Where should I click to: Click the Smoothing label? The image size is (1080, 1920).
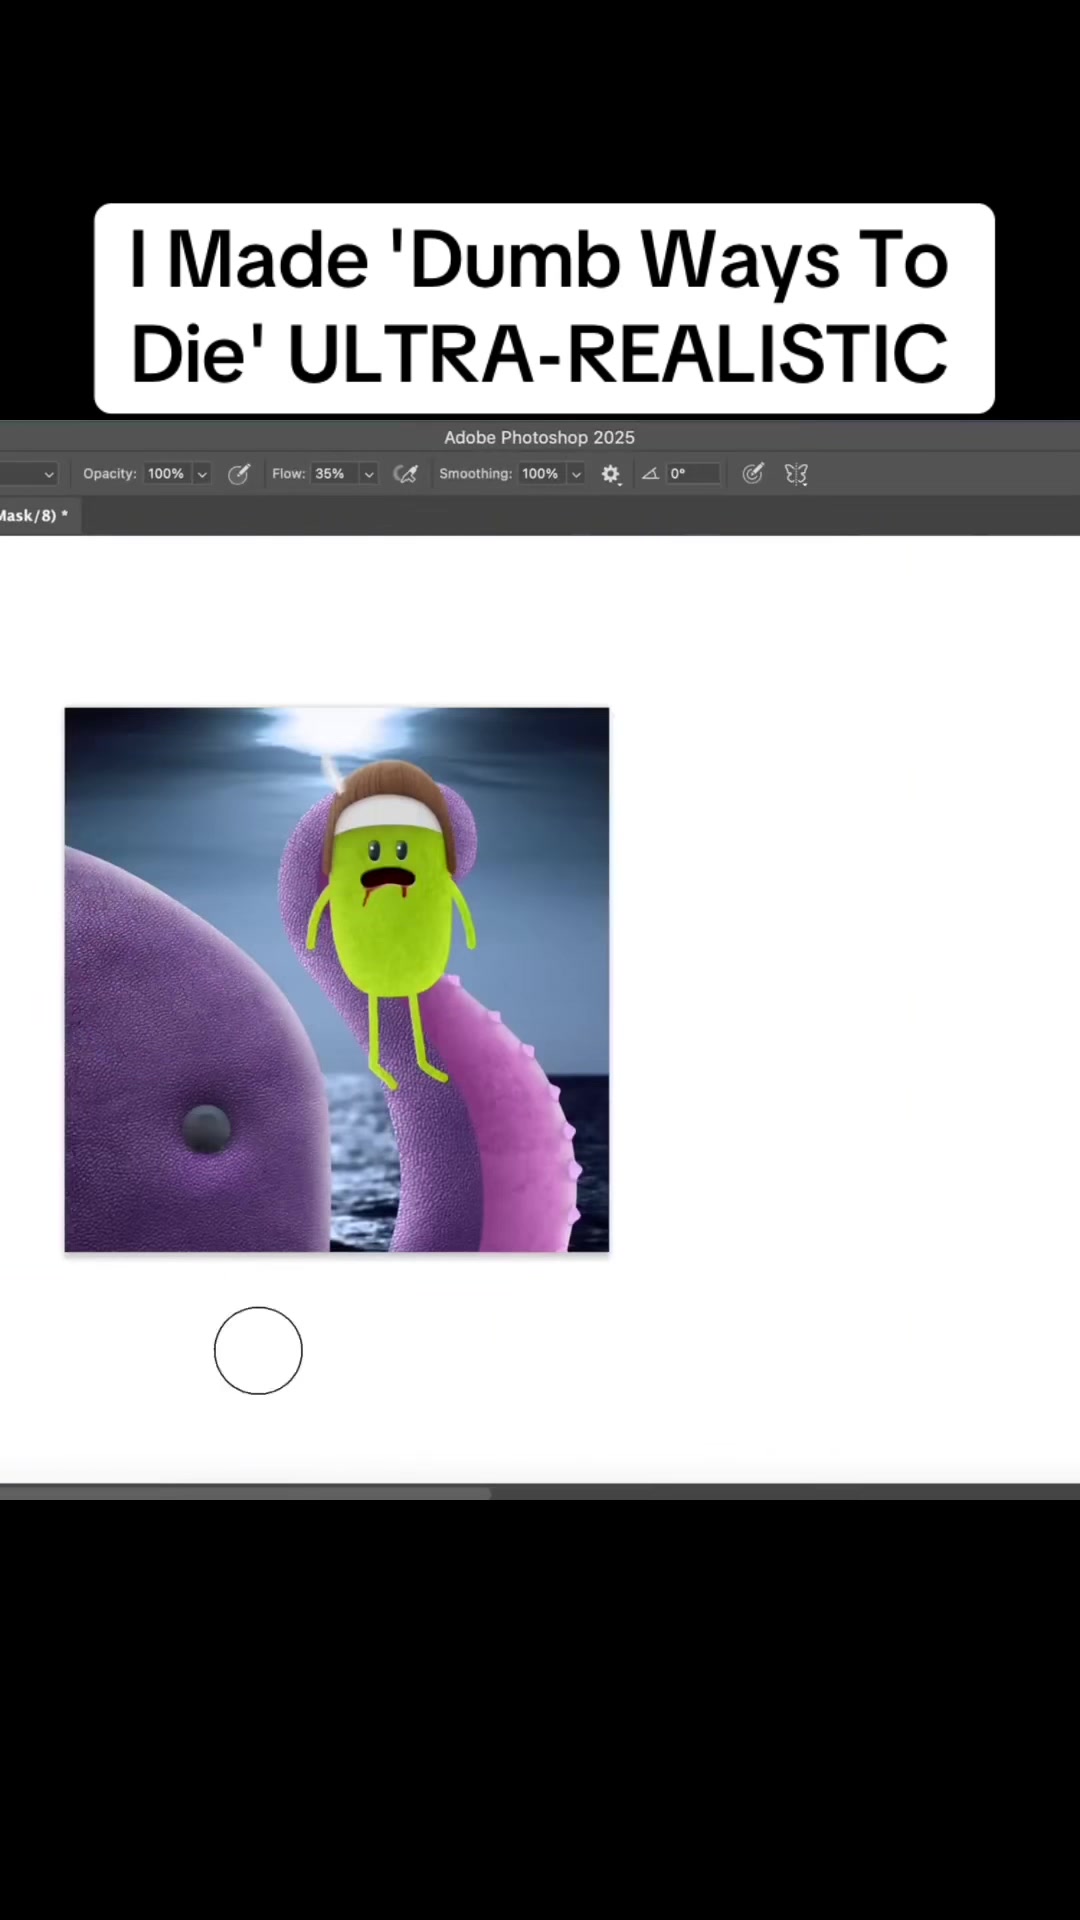tap(476, 474)
